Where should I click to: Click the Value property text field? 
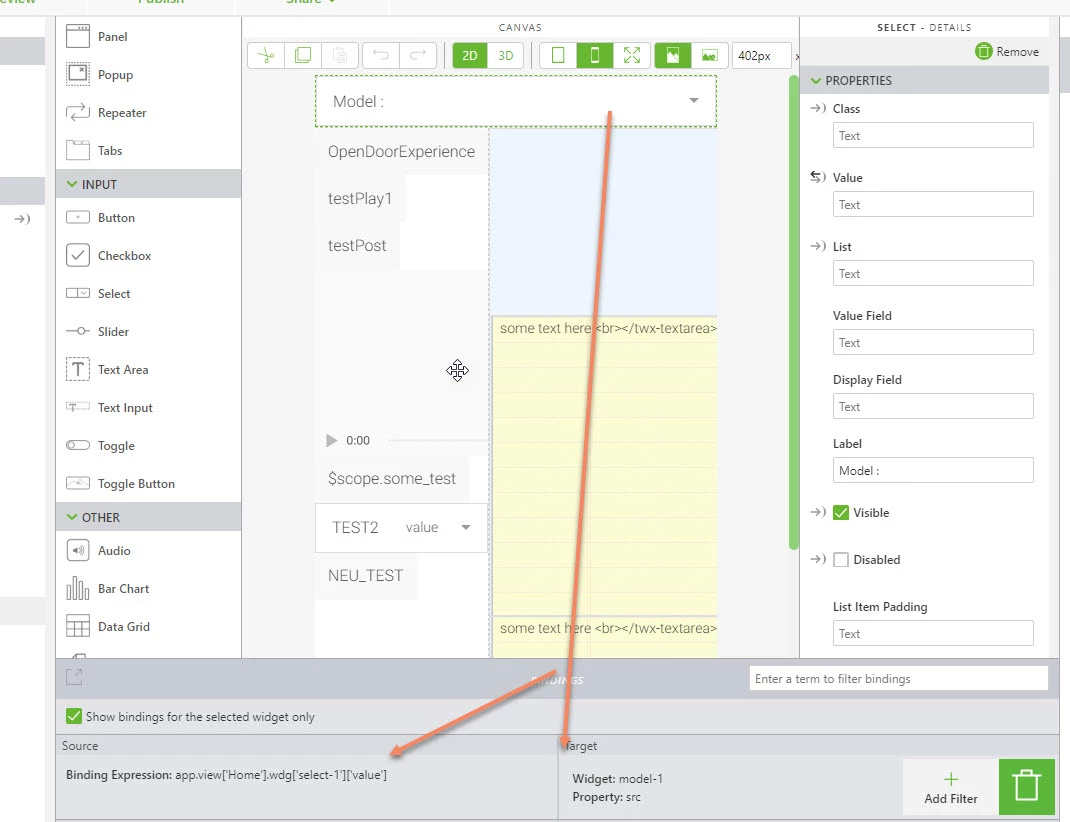pos(933,204)
